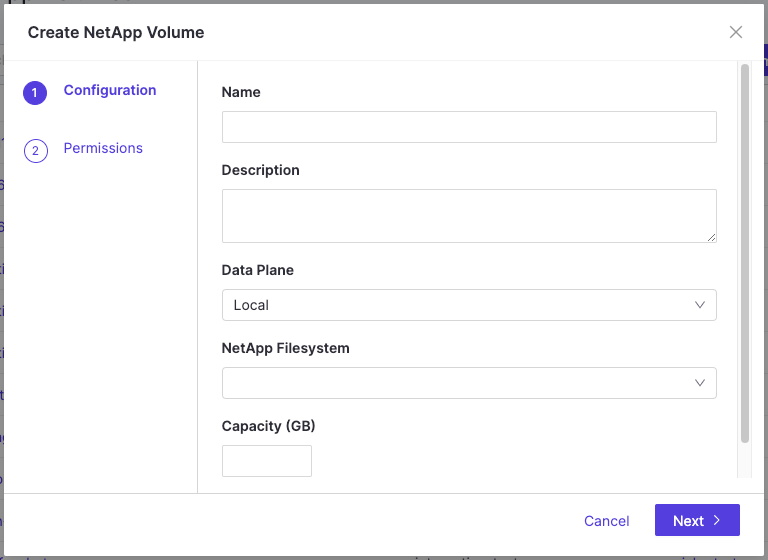
Task: Expand the NetApp Filesystem dropdown
Action: [469, 383]
